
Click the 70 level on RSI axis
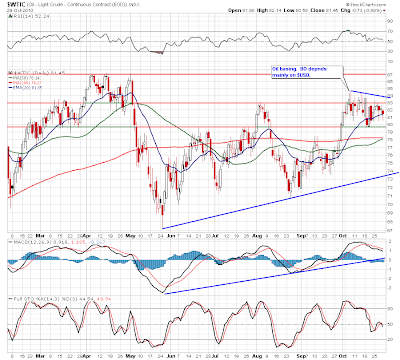click(x=389, y=31)
